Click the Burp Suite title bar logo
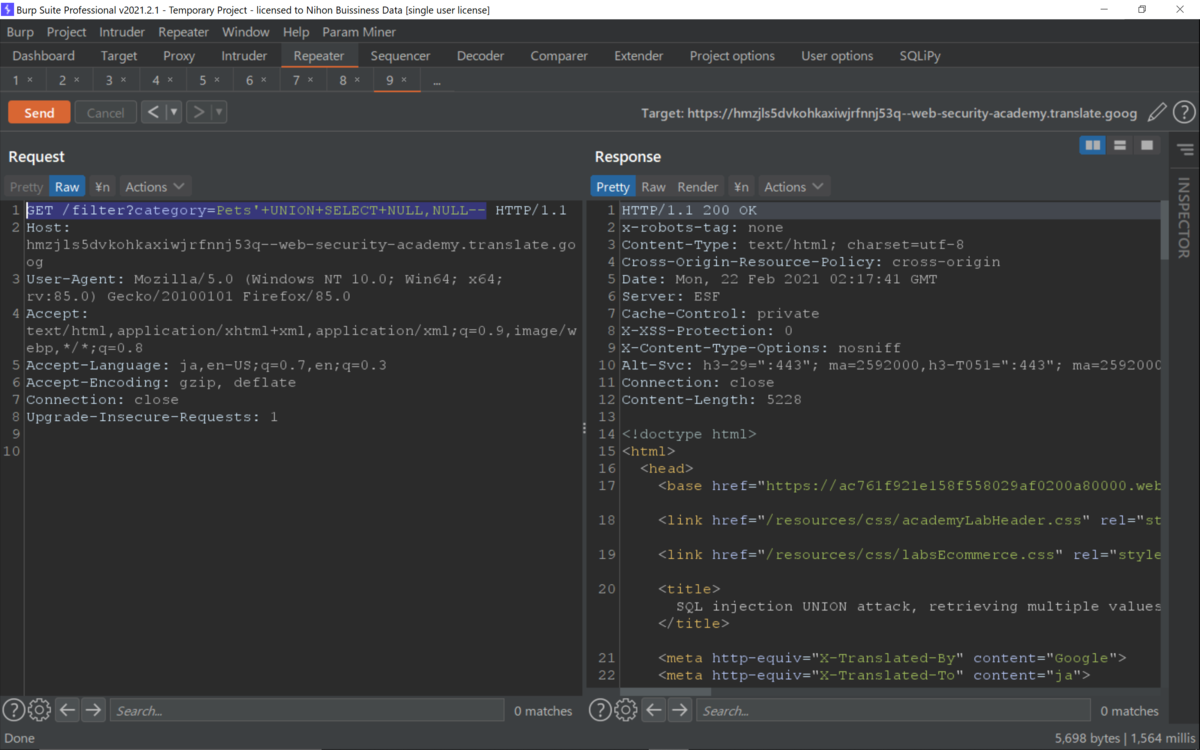The image size is (1200, 750). click(x=9, y=9)
